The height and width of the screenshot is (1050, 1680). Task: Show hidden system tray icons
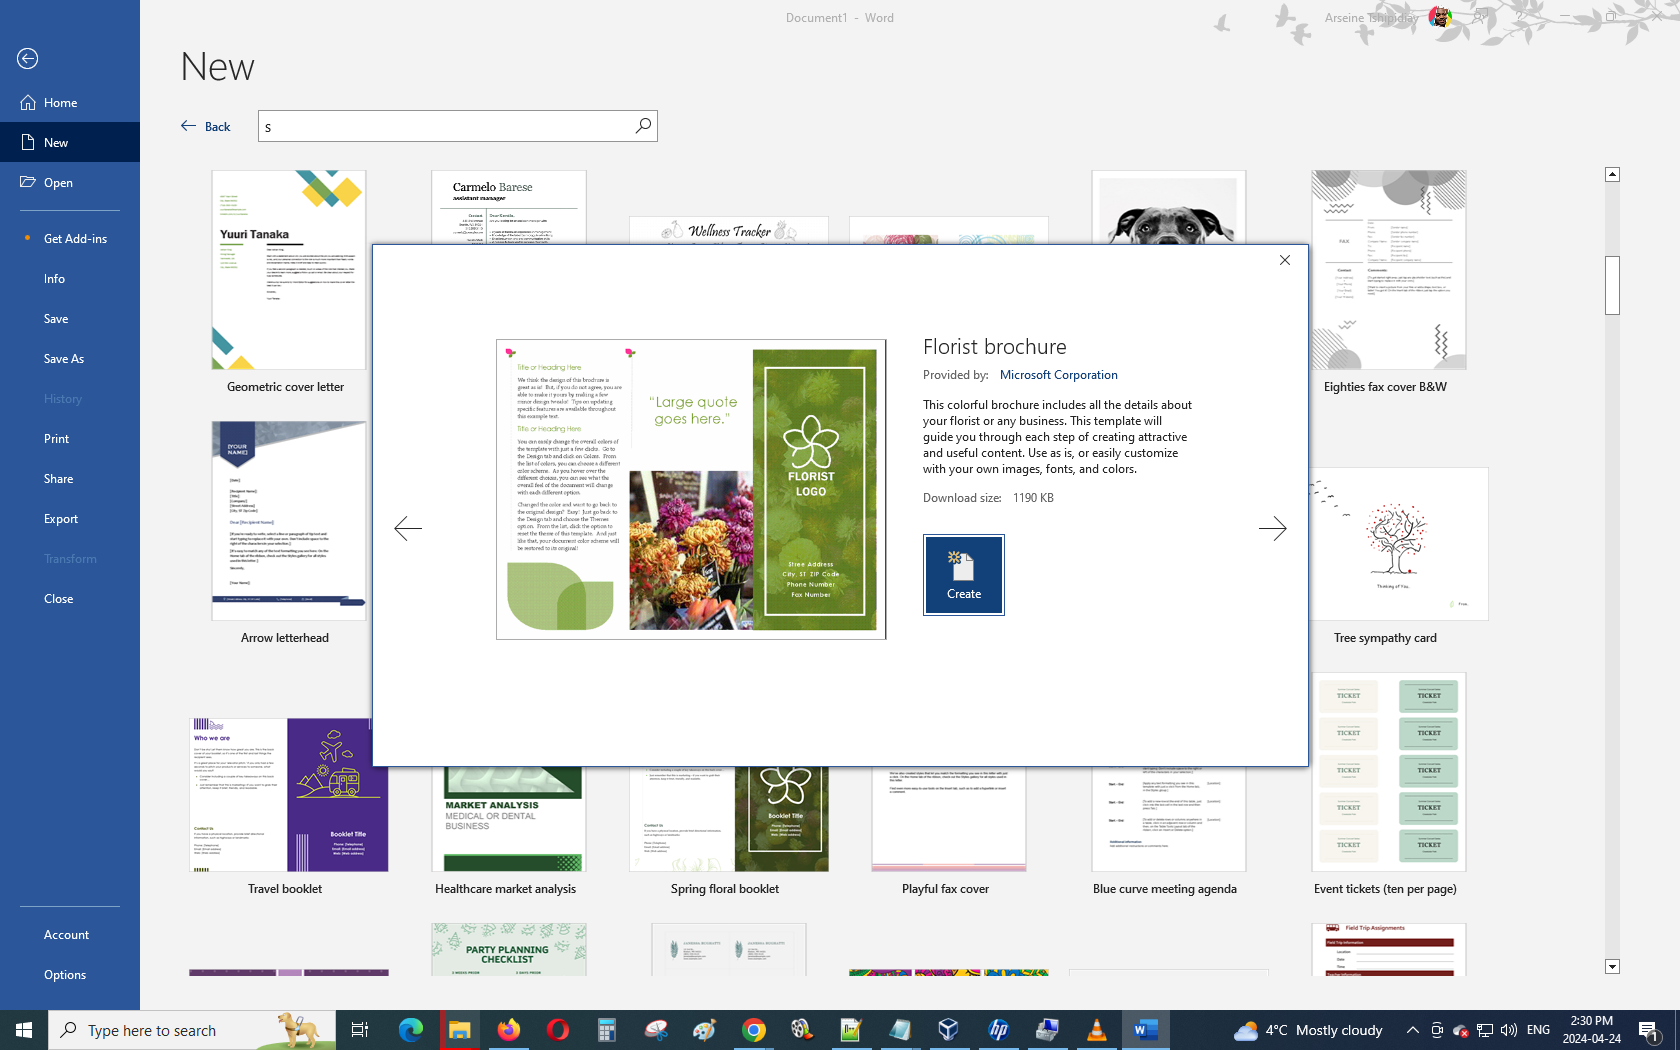1412,1030
